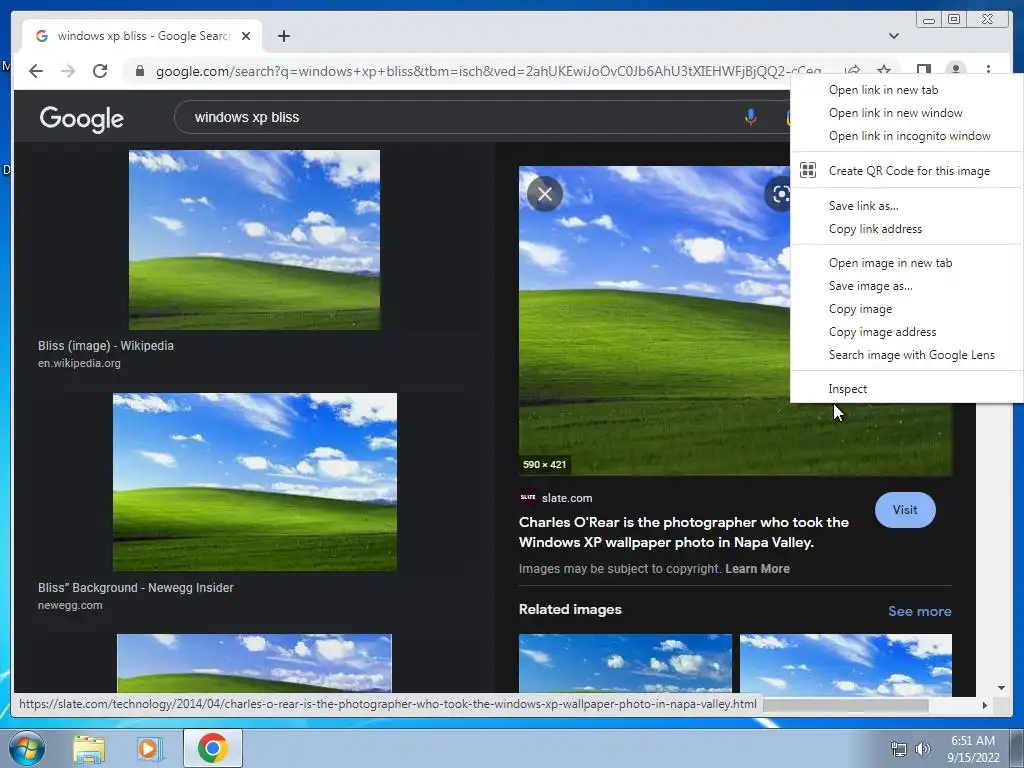This screenshot has height=768, width=1024.
Task: Open Bliss Background - Newegg Insider result
Action: click(135, 588)
